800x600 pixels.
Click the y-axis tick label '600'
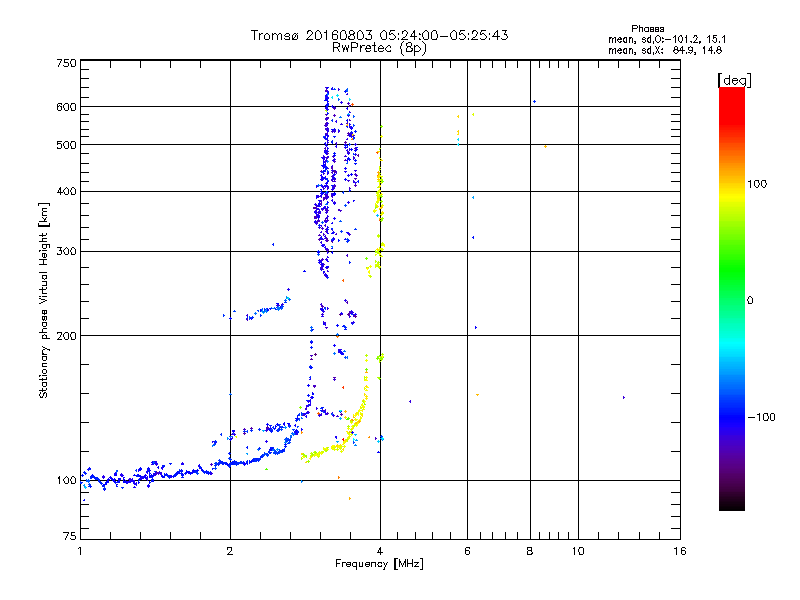click(67, 107)
